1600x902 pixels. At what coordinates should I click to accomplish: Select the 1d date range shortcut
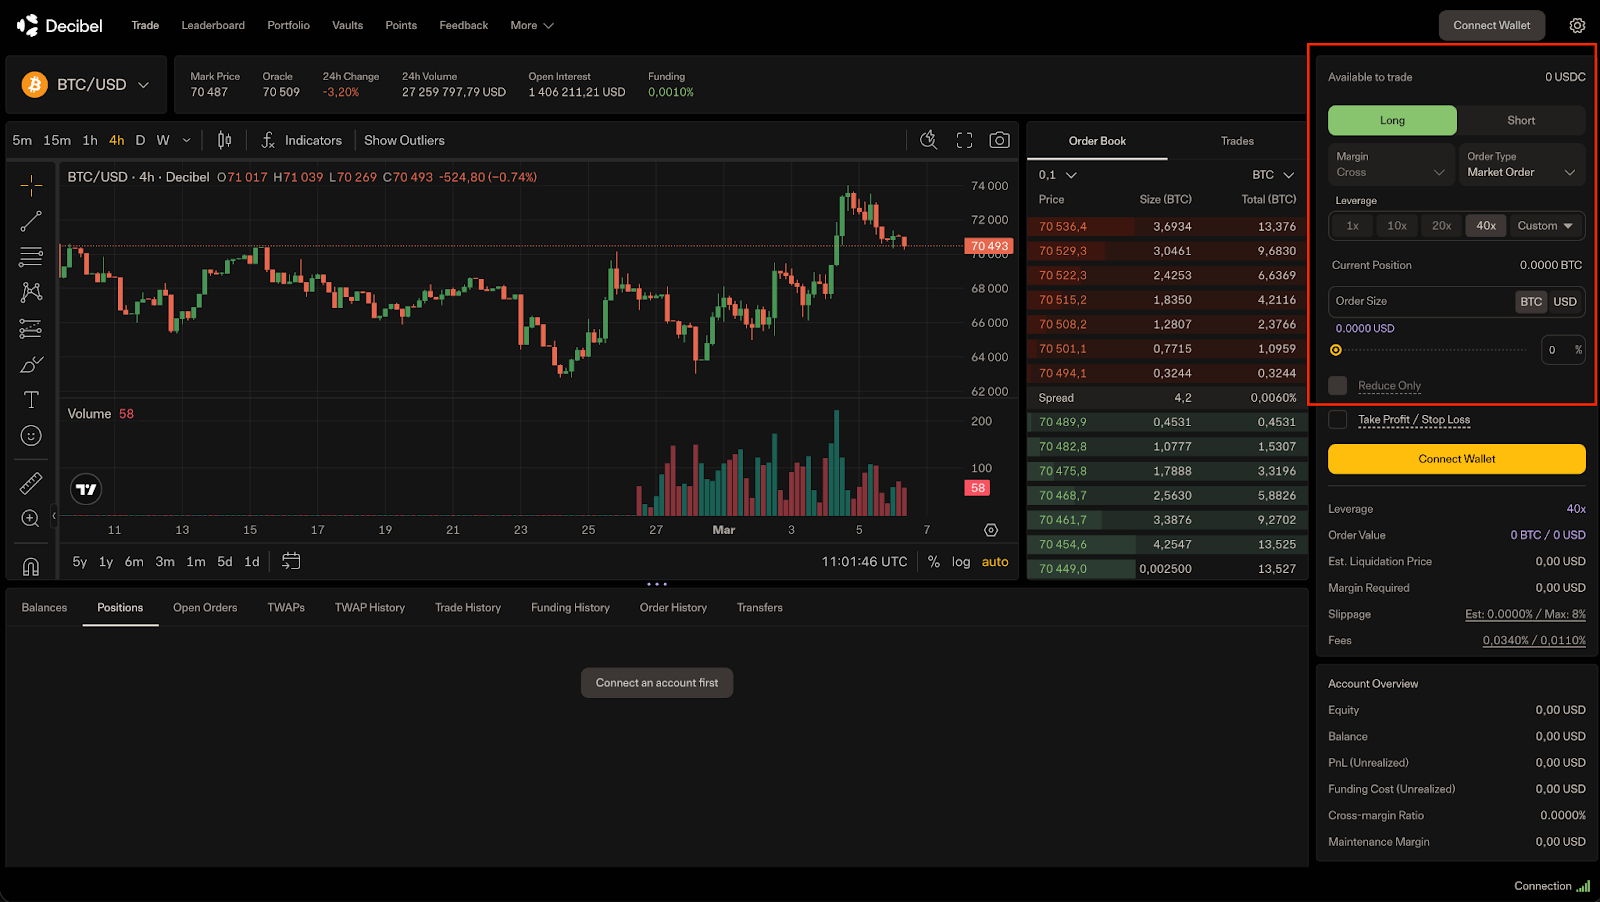[x=252, y=562]
